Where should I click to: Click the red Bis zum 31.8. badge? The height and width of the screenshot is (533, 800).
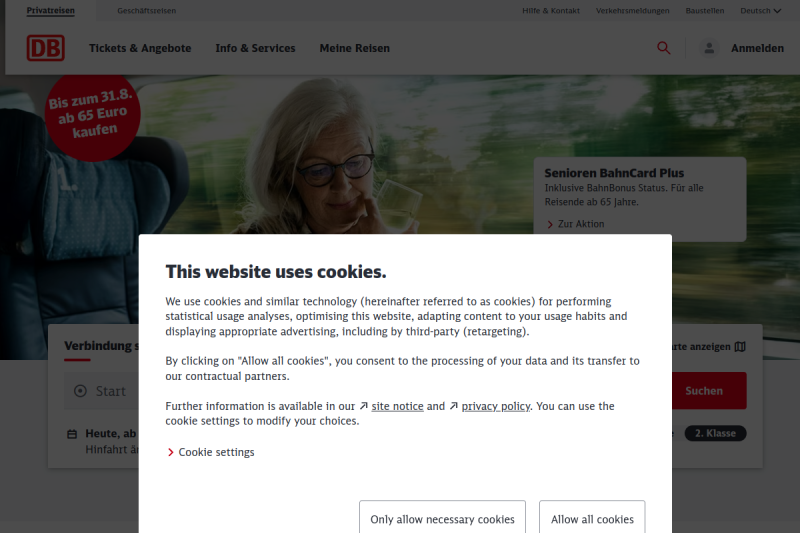pyautogui.click(x=92, y=118)
